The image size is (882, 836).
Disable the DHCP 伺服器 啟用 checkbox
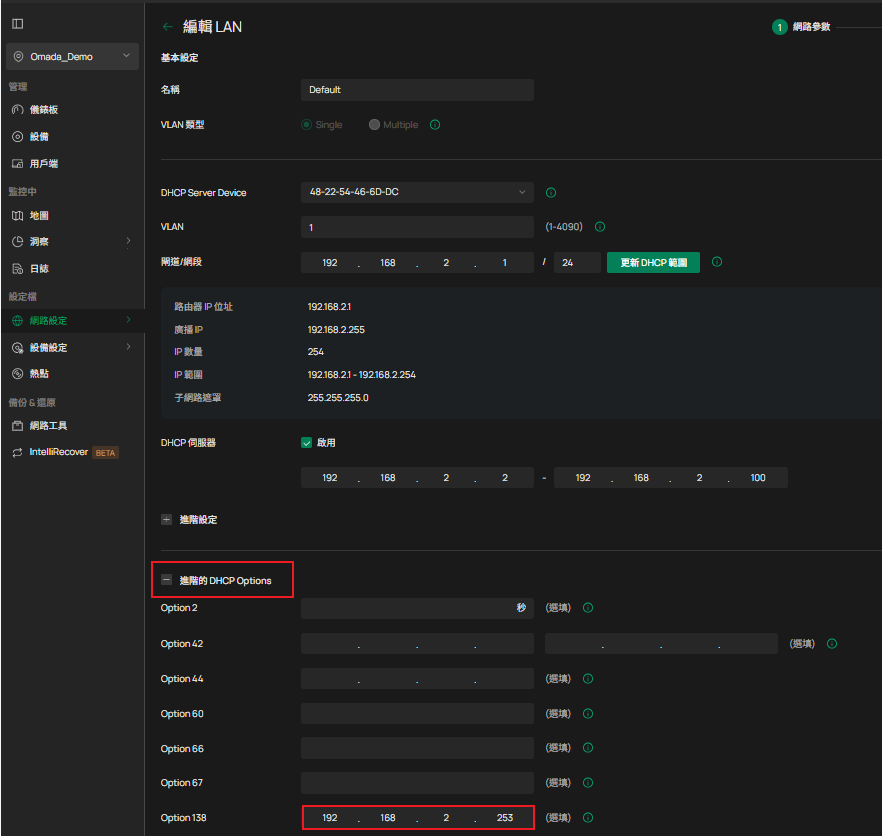pos(307,443)
